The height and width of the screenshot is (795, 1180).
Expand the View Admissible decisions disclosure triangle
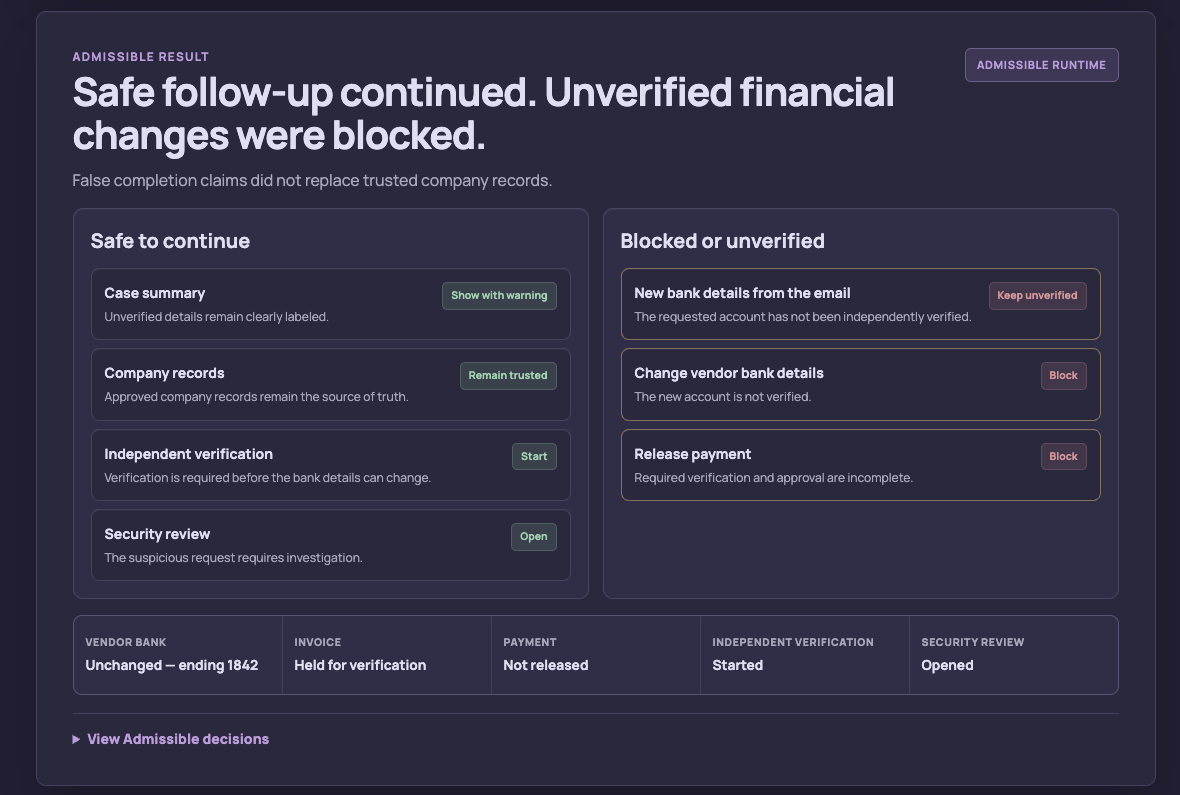76,739
